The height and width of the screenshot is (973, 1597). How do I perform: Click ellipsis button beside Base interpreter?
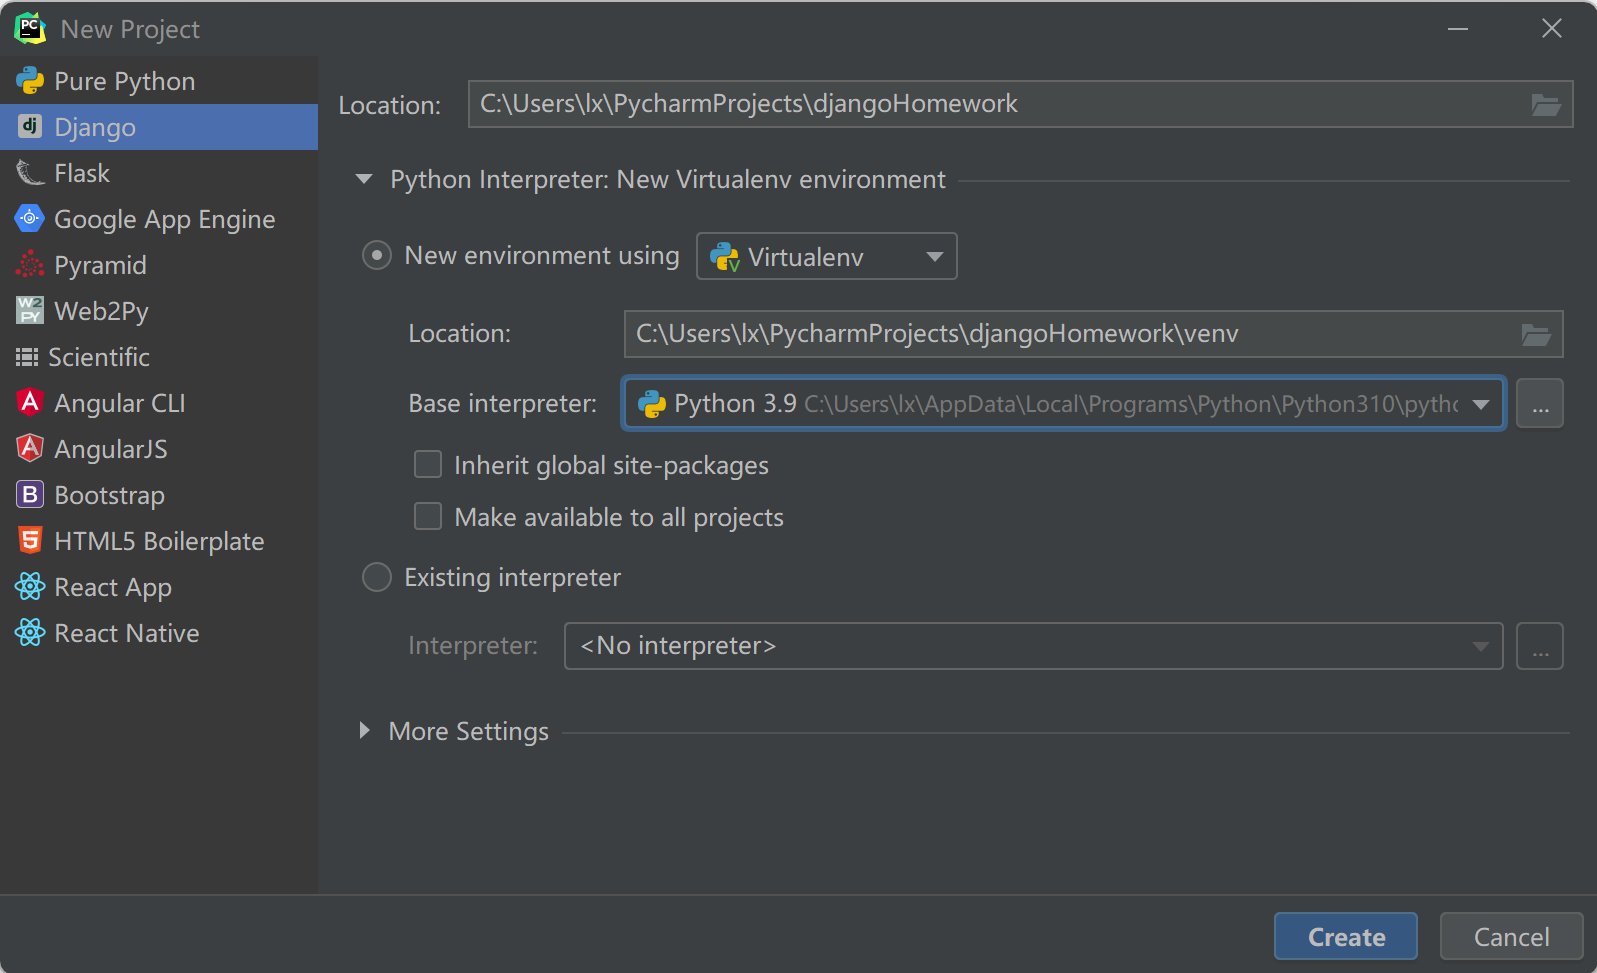click(1540, 404)
